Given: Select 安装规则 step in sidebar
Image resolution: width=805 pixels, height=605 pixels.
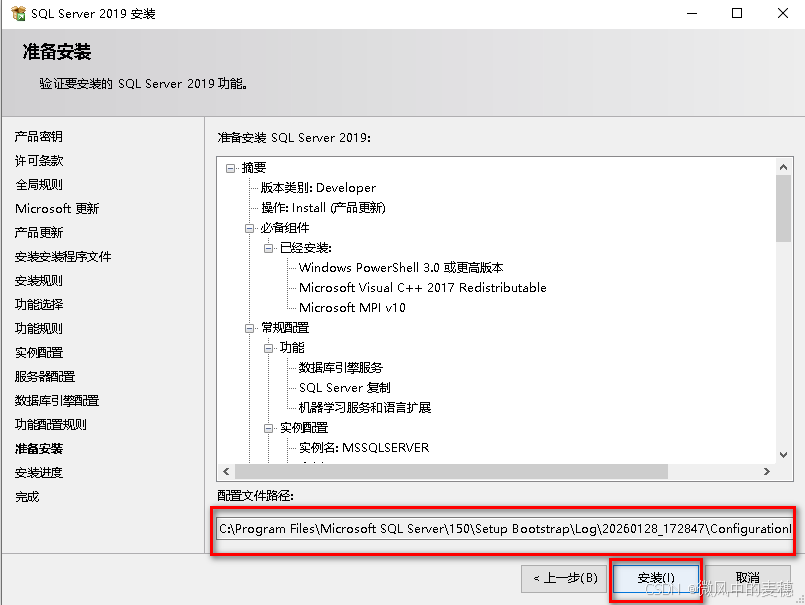Looking at the screenshot, I should point(39,281).
